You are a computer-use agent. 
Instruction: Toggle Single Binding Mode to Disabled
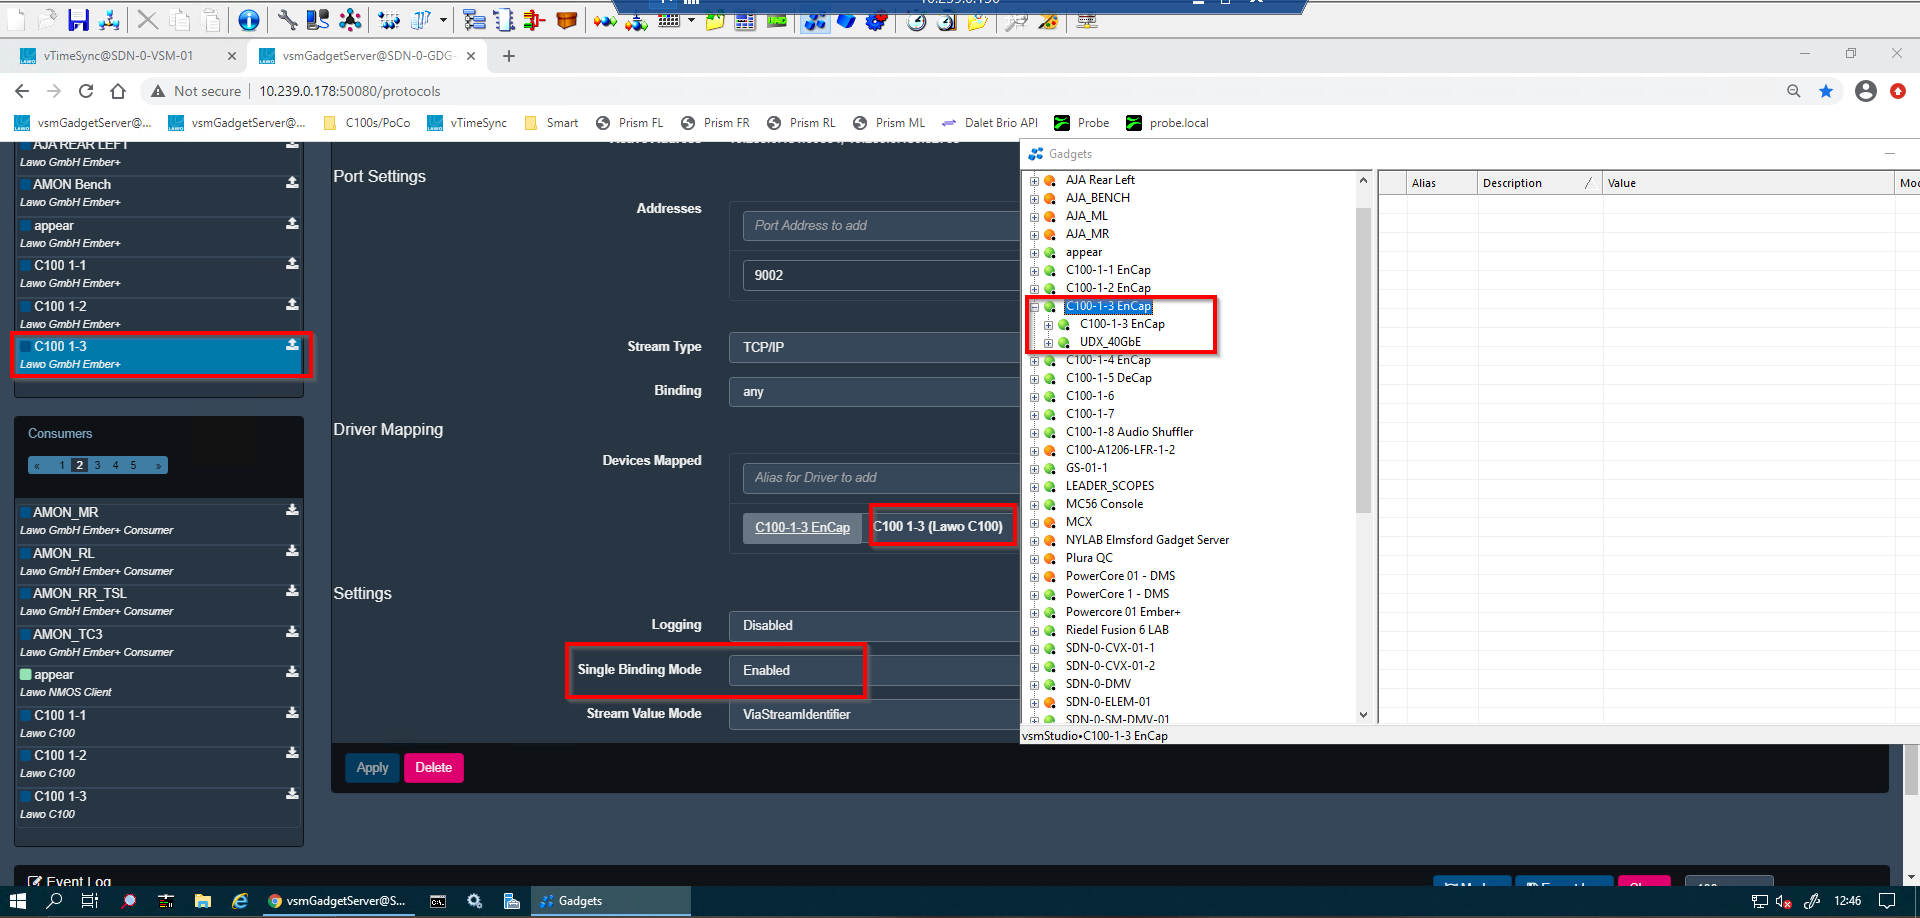point(797,670)
